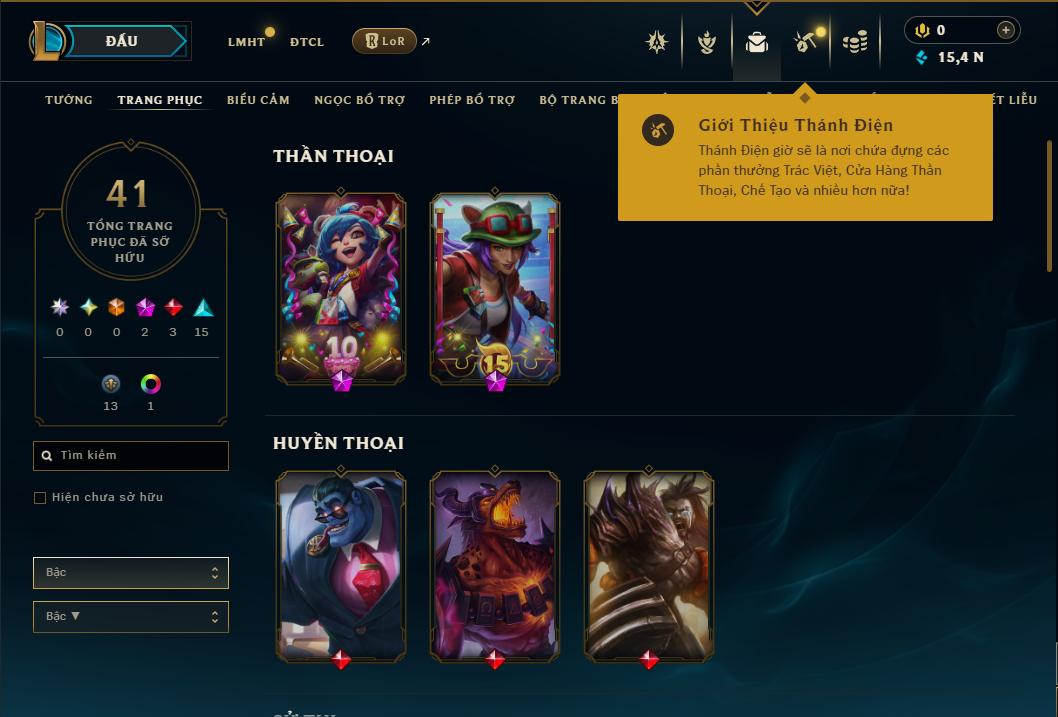Screen dimensions: 1058x717
Task: Select the Teemo green hat skin thumbnail
Action: click(495, 289)
